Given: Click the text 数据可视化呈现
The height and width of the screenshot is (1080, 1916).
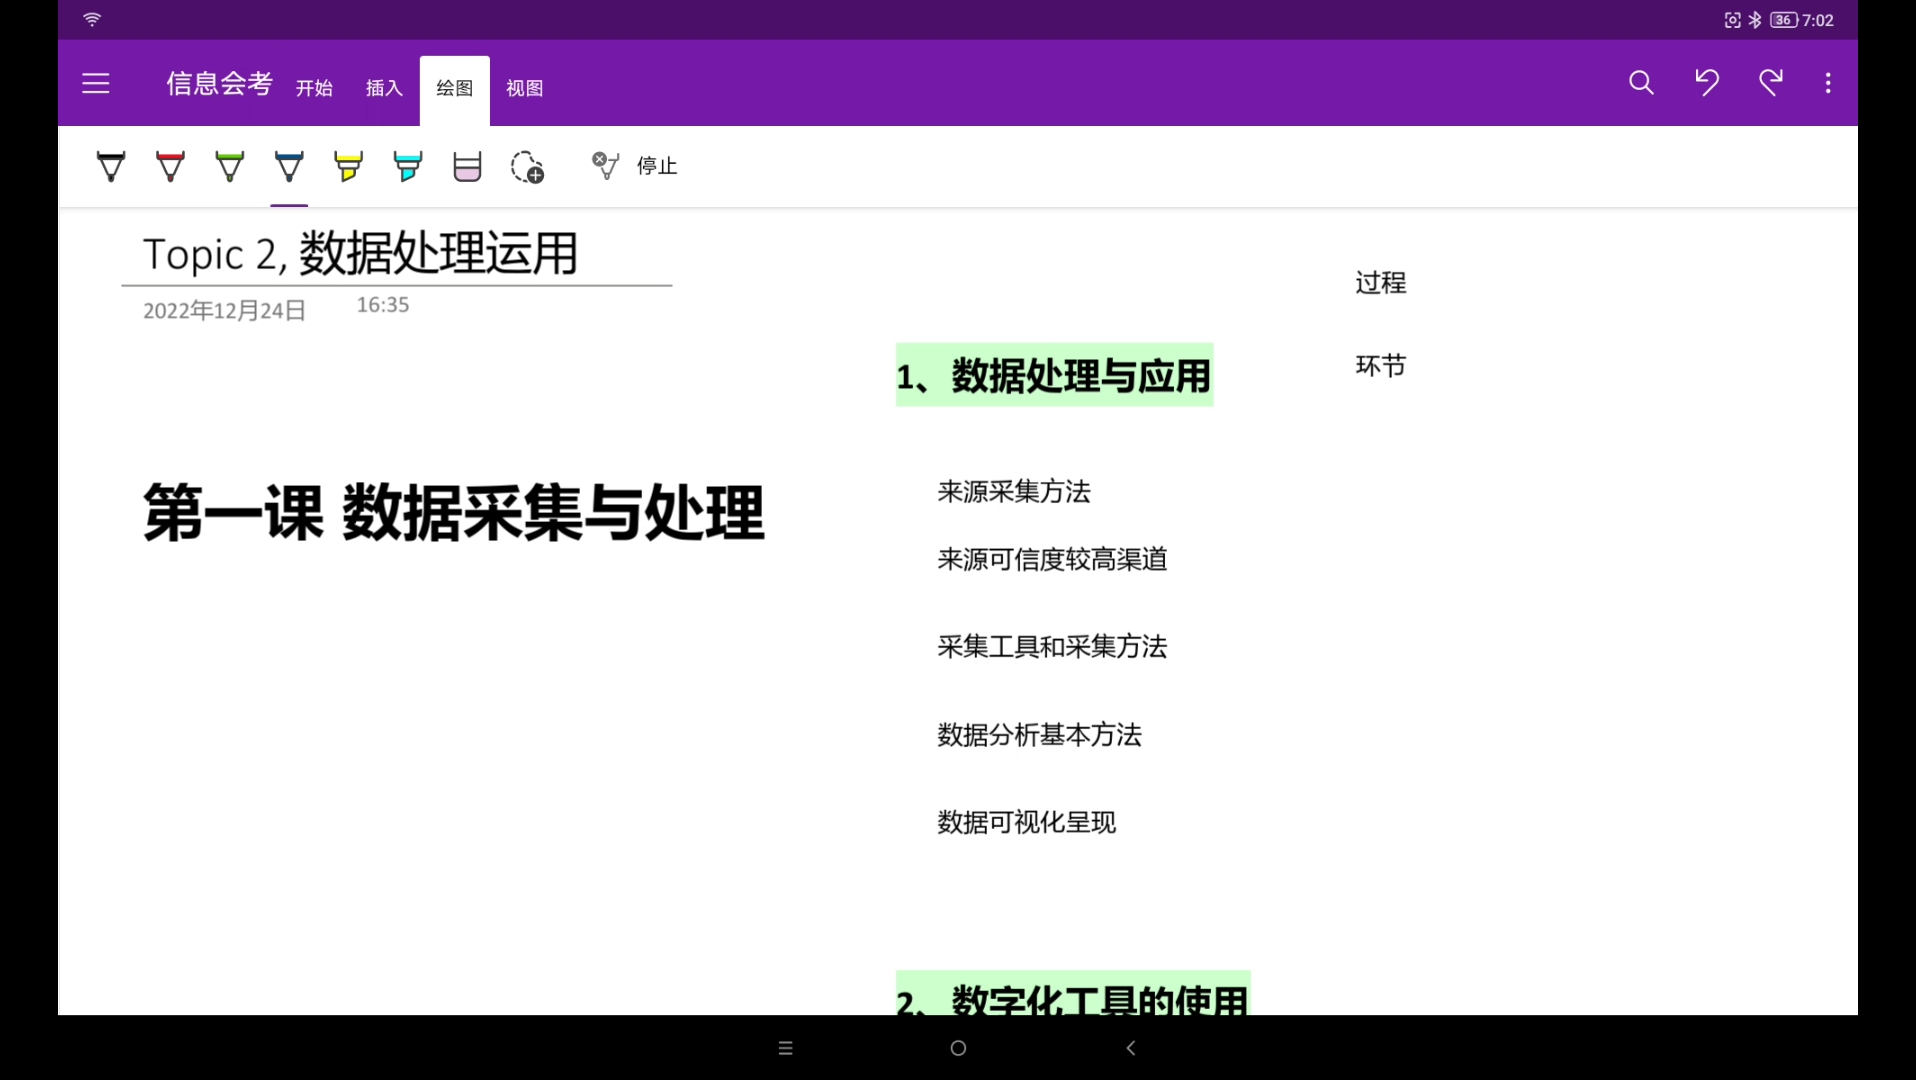Looking at the screenshot, I should tap(1026, 822).
